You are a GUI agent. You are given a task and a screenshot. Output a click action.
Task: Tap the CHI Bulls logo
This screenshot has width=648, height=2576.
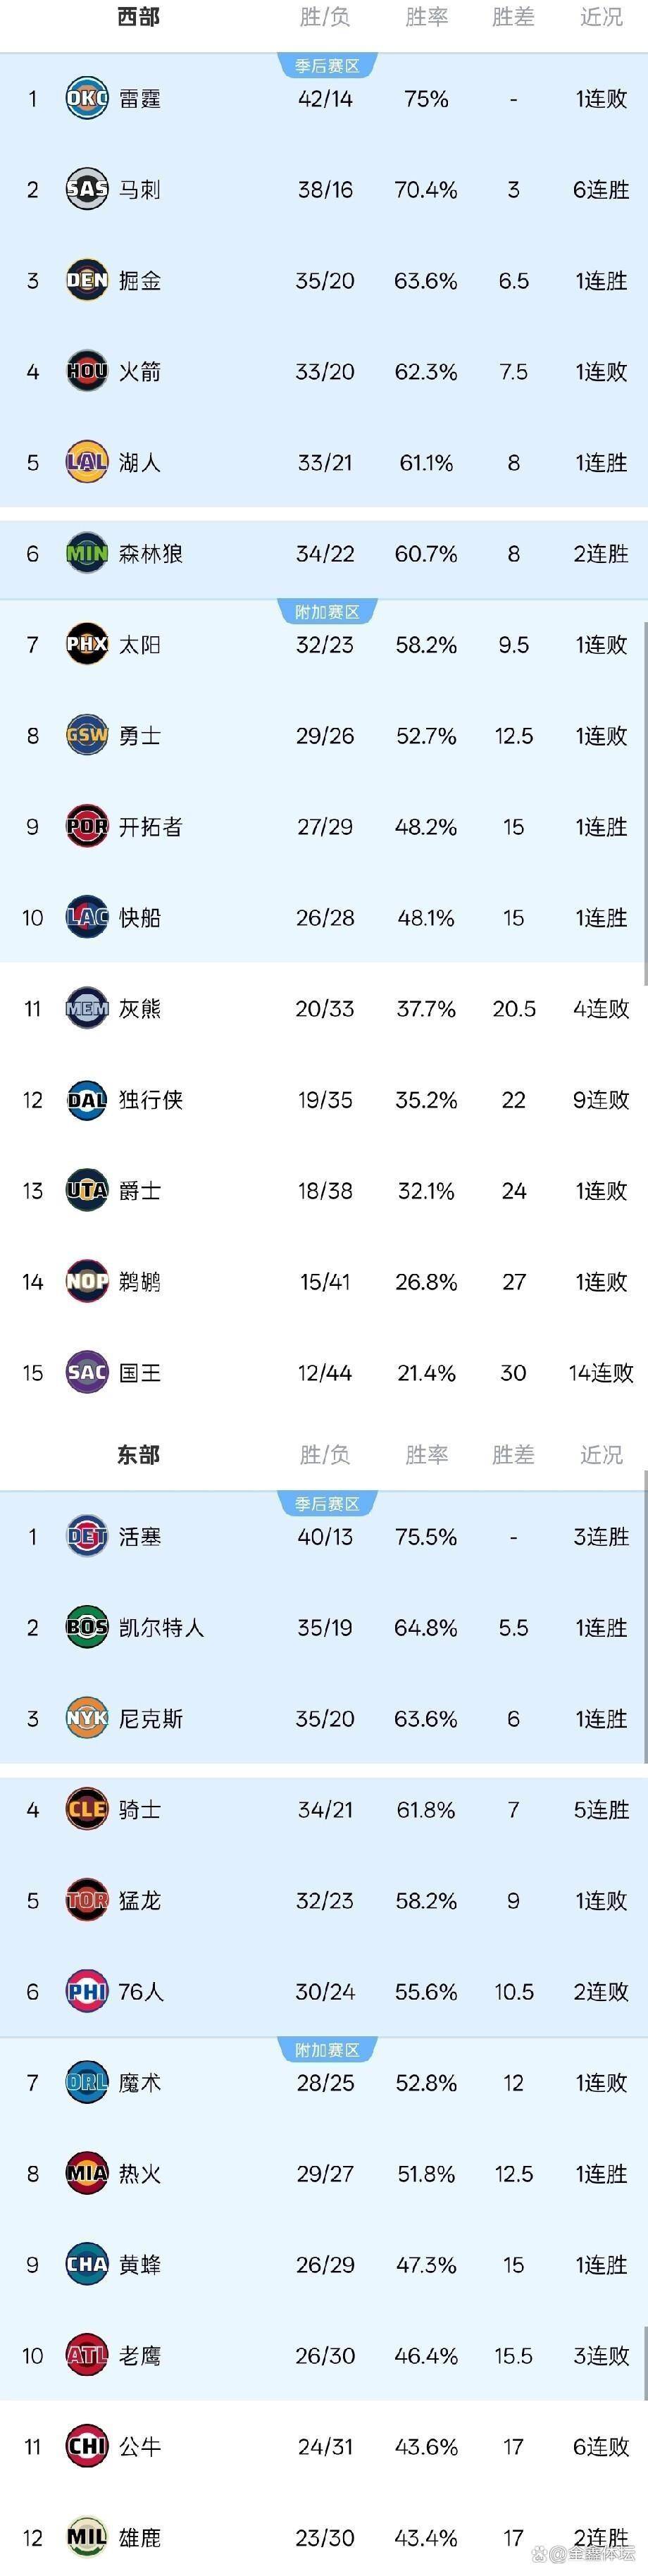click(x=87, y=2447)
